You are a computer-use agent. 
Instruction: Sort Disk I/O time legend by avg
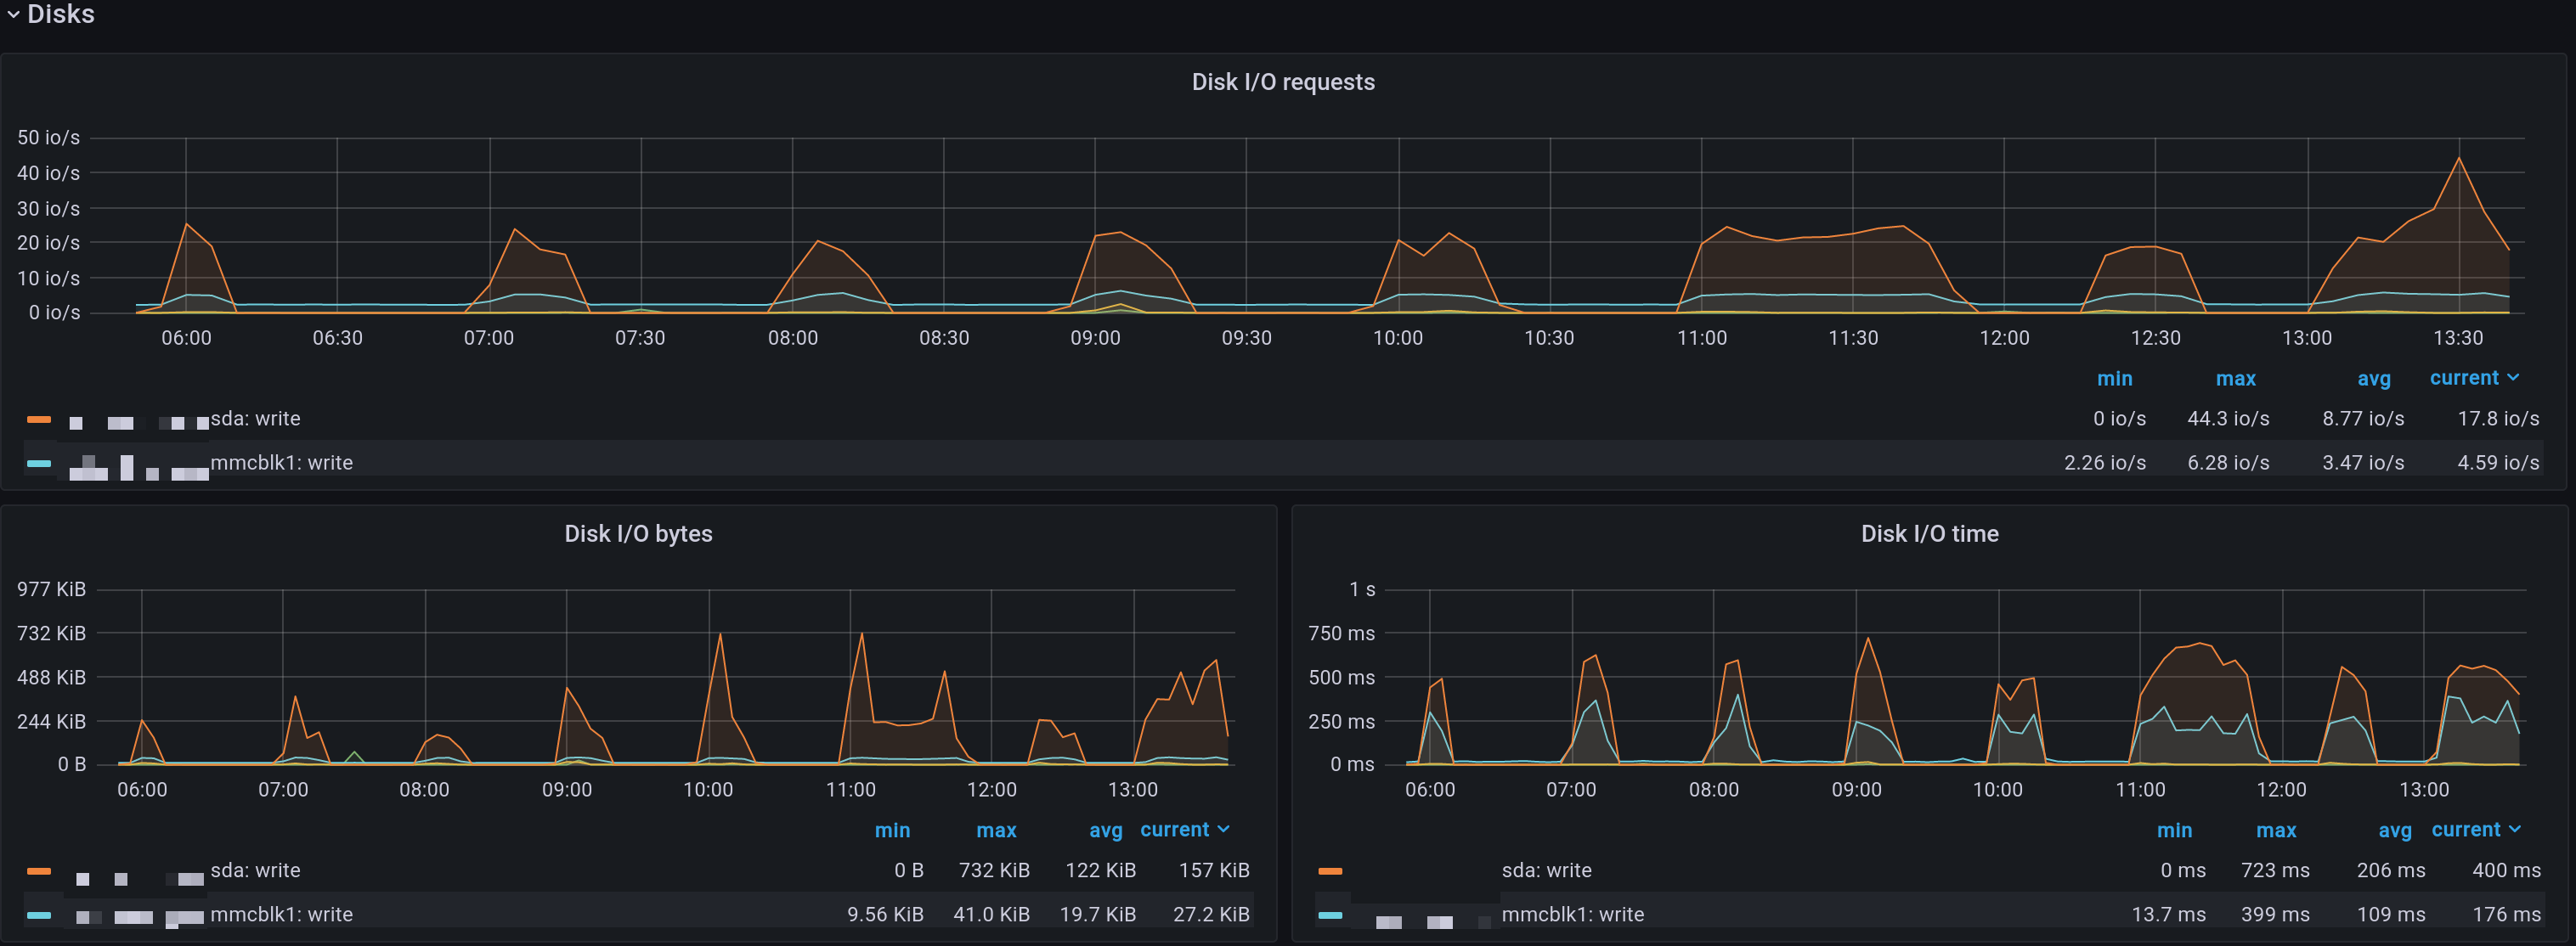(x=2394, y=831)
